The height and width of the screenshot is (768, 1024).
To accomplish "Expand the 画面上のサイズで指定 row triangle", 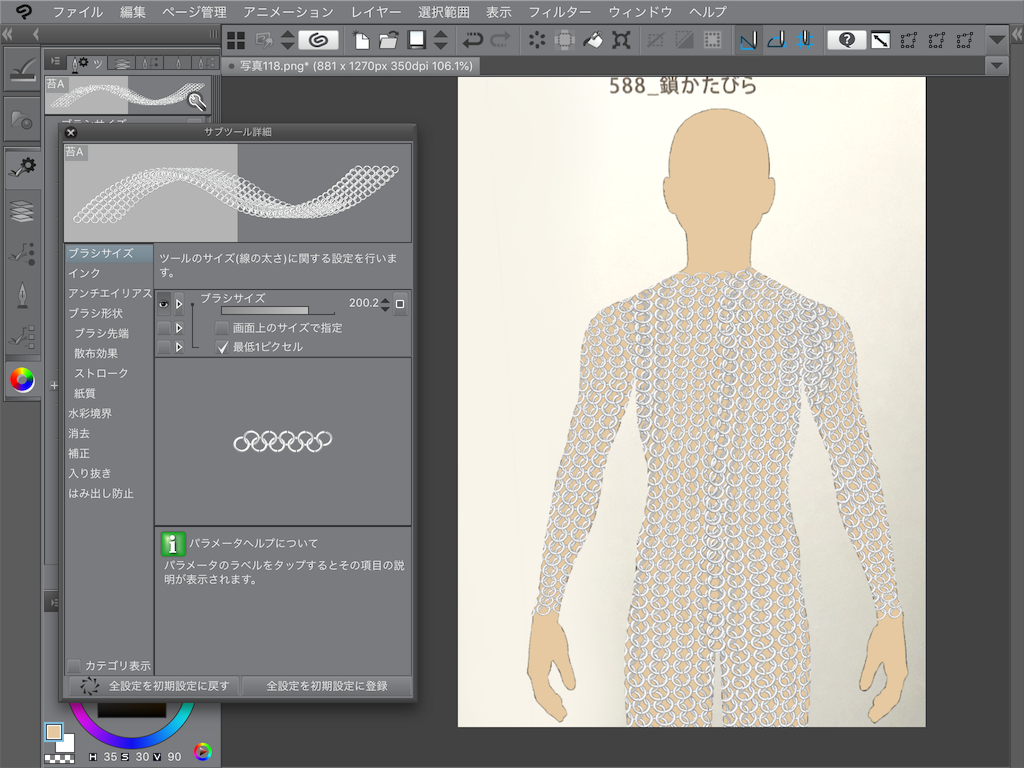I will click(179, 328).
